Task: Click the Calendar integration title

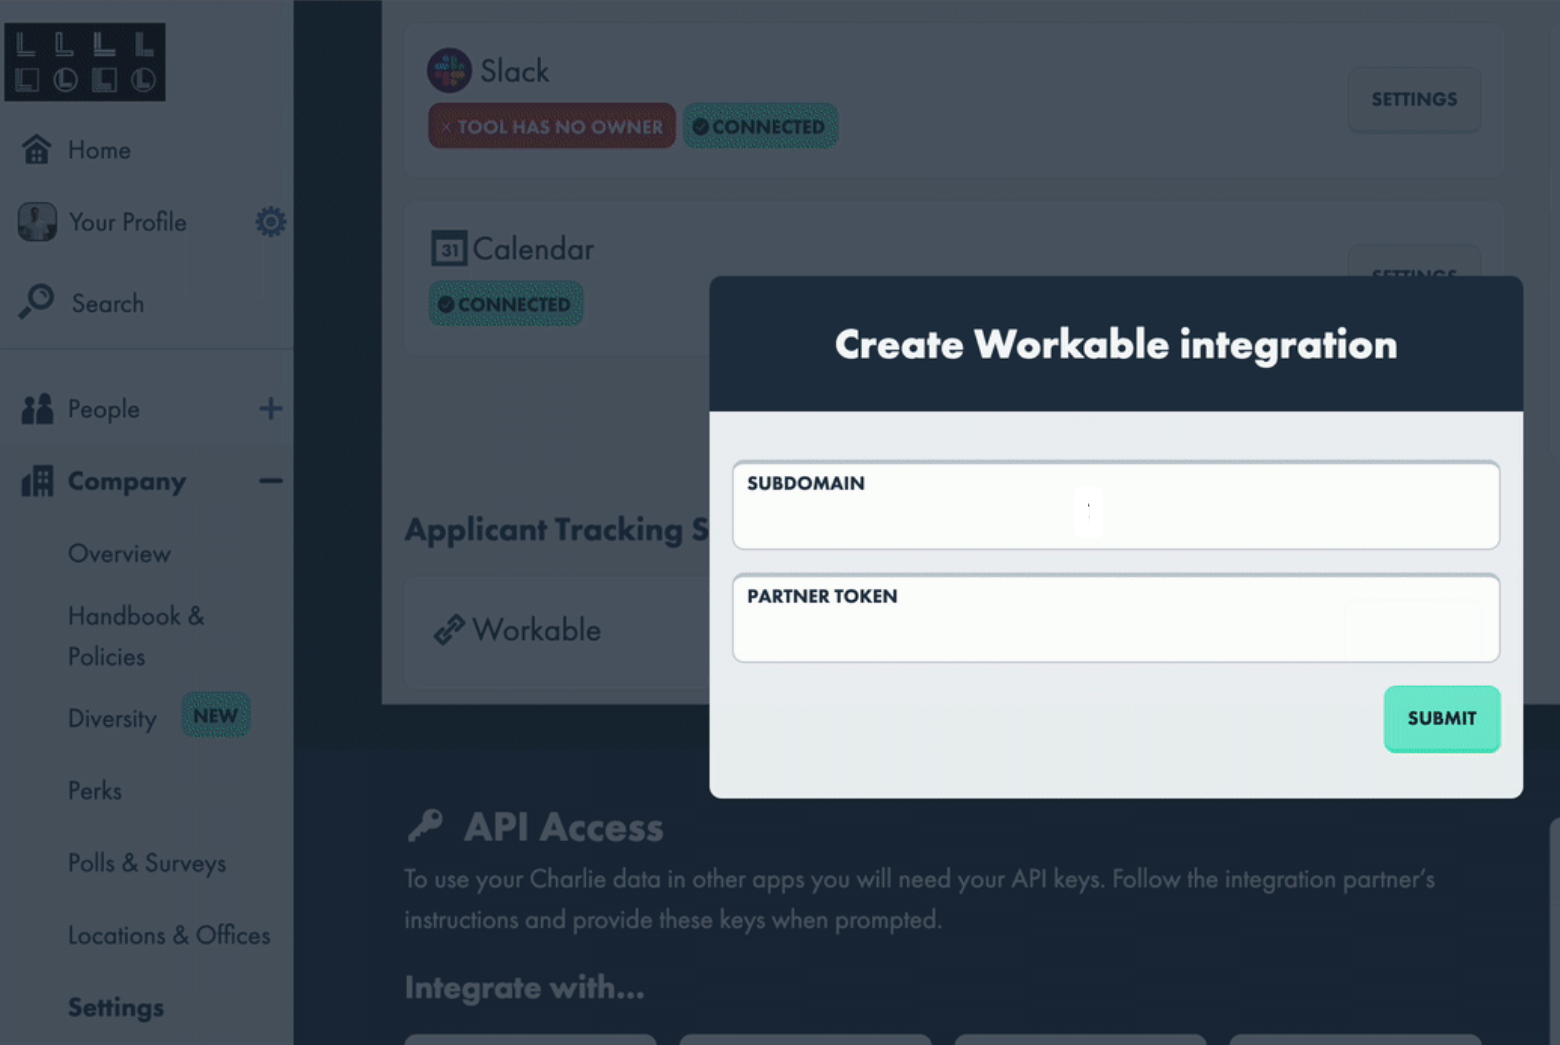Action: pyautogui.click(x=533, y=249)
